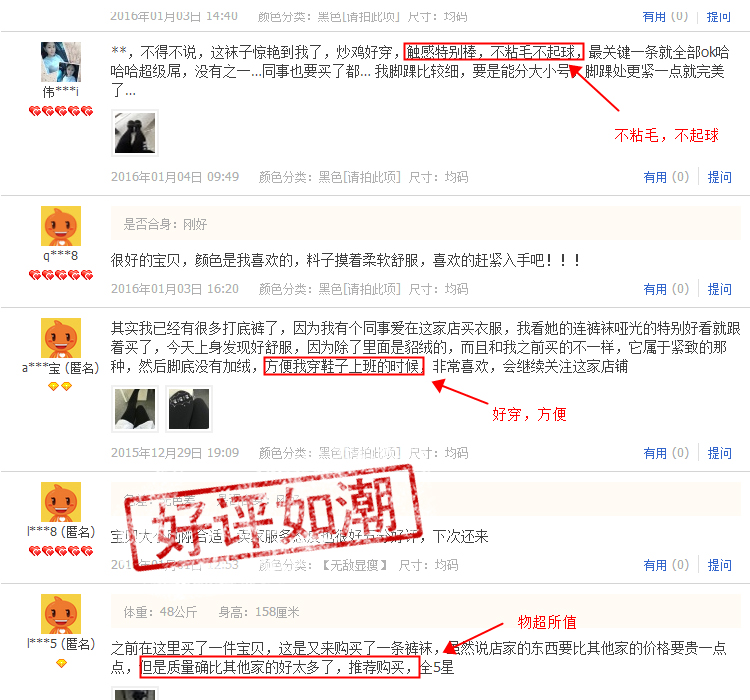This screenshot has height=700, width=750.
Task: Click yellow diamond rating under a***宝
Action: [x=60, y=386]
